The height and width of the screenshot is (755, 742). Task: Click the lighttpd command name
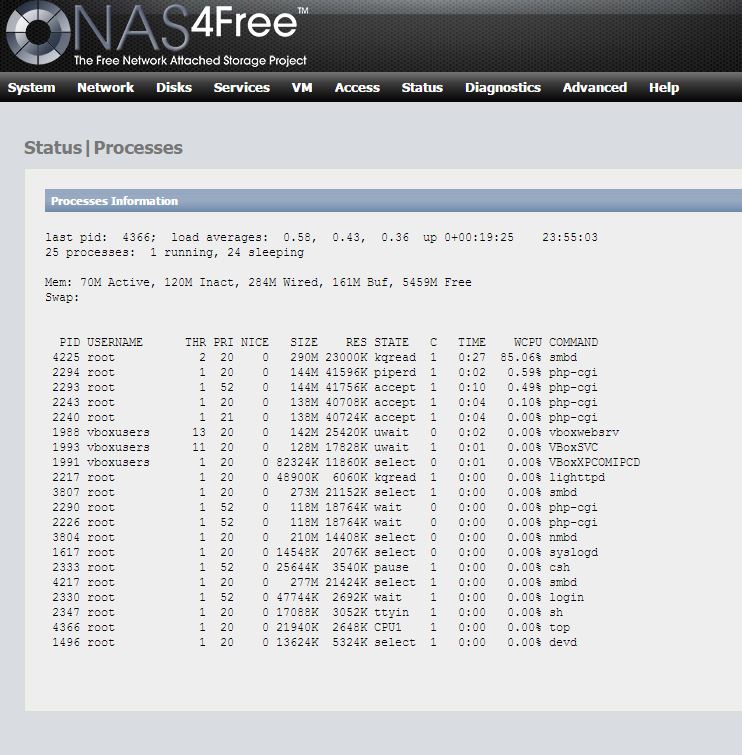click(577, 477)
